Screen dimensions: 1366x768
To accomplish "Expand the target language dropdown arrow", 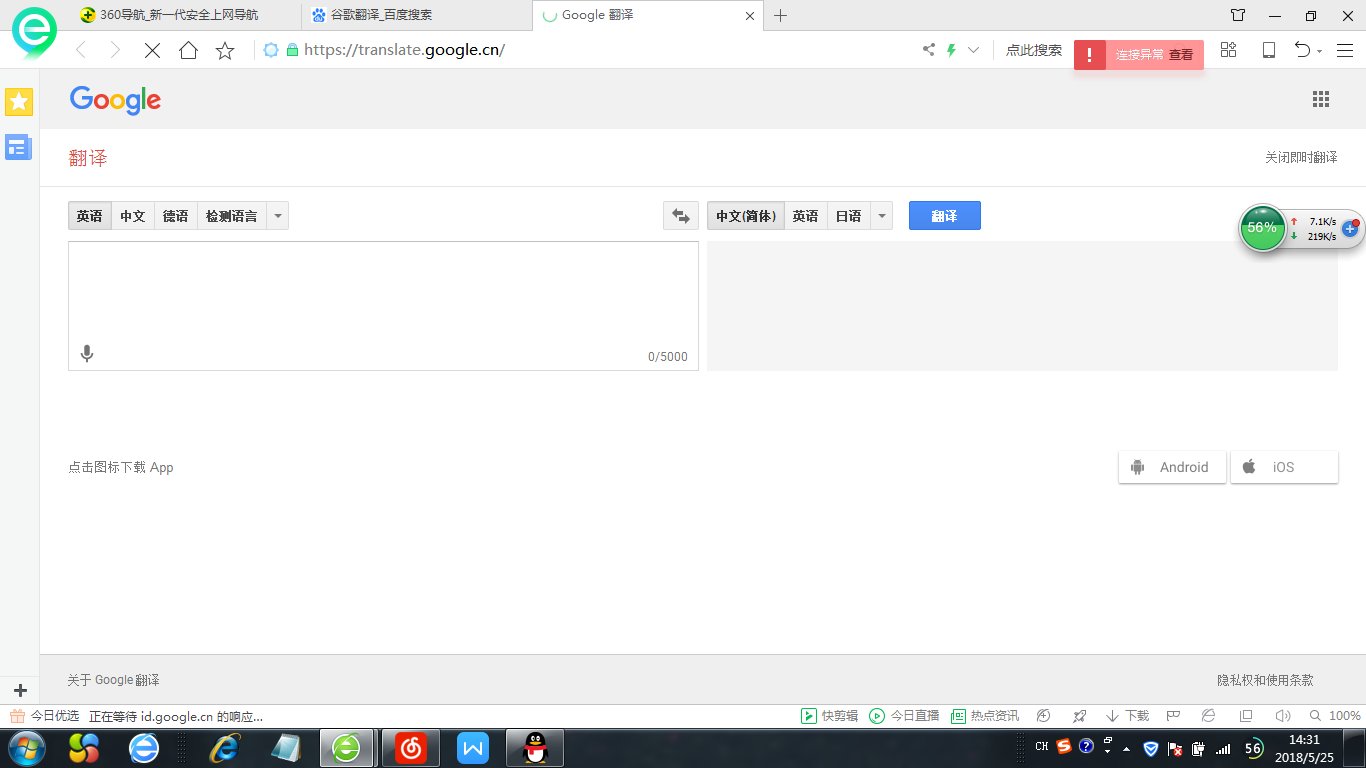I will click(x=881, y=216).
